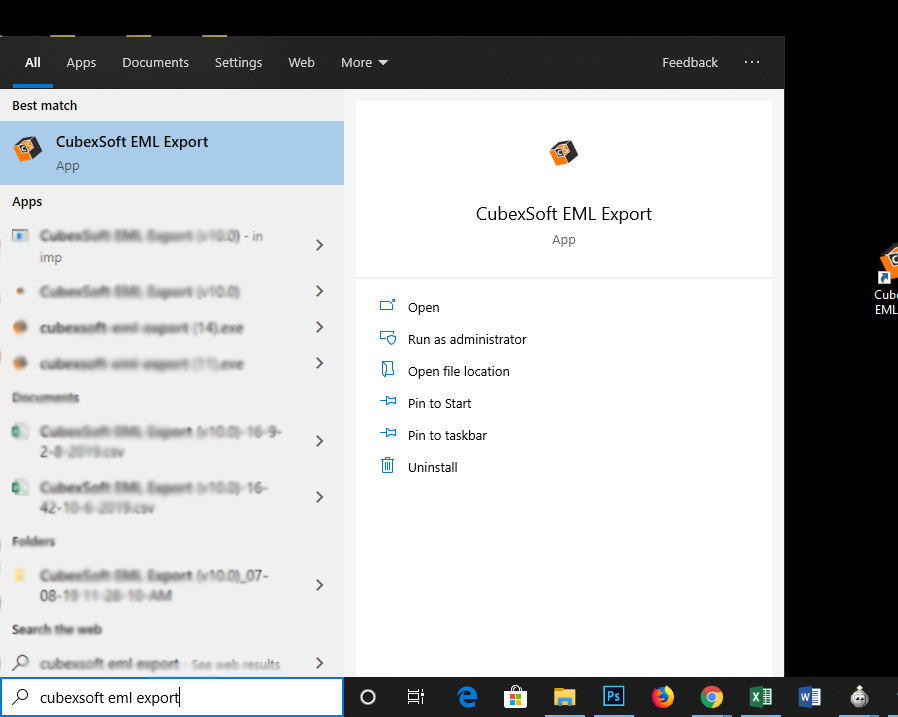This screenshot has height=717, width=898.
Task: Expand arrow for 'See web results' entry
Action: tap(320, 663)
